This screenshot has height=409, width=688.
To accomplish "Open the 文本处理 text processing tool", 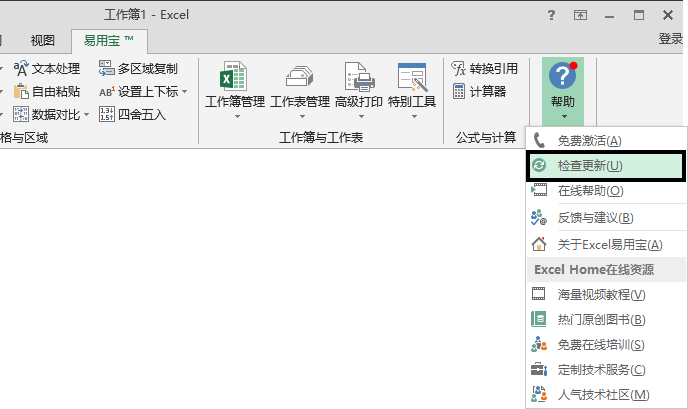I will point(47,68).
